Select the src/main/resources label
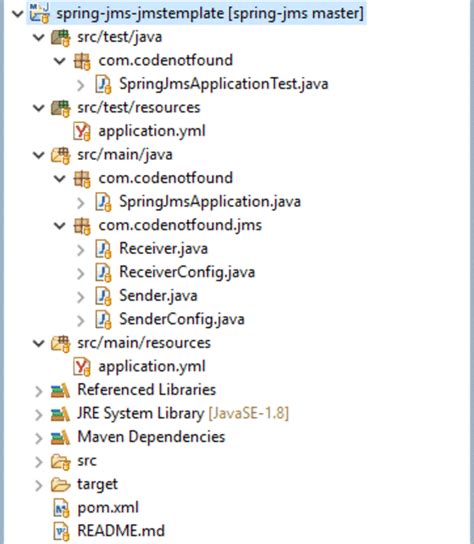This screenshot has height=544, width=474. click(144, 343)
